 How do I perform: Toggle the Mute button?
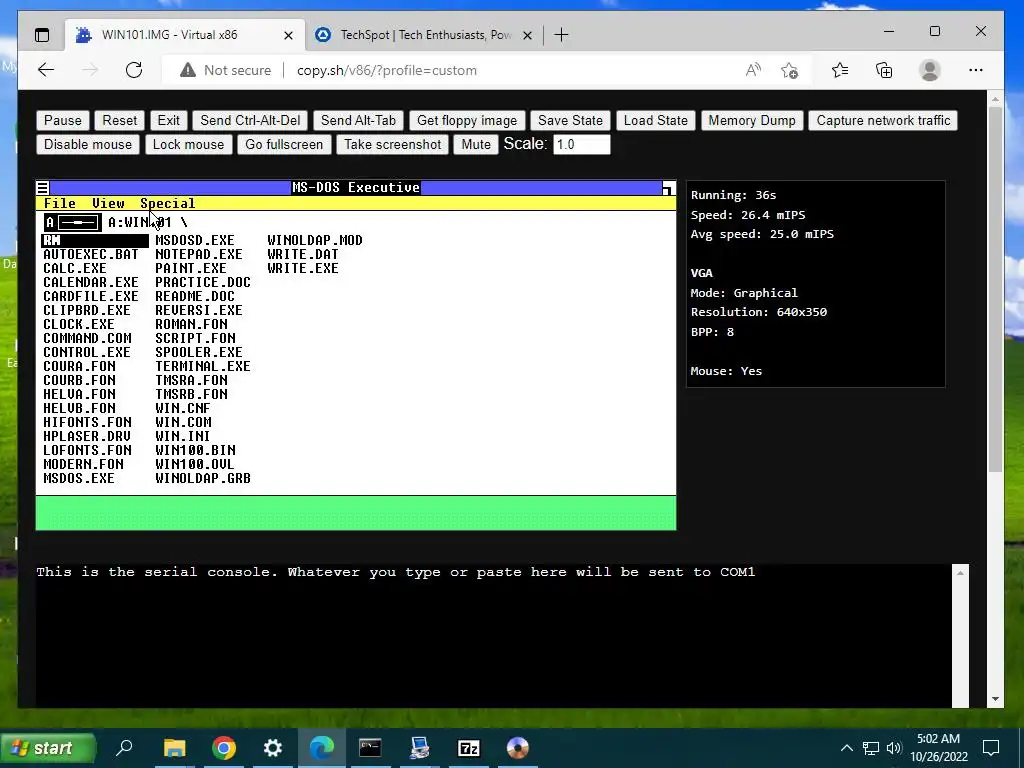(475, 144)
